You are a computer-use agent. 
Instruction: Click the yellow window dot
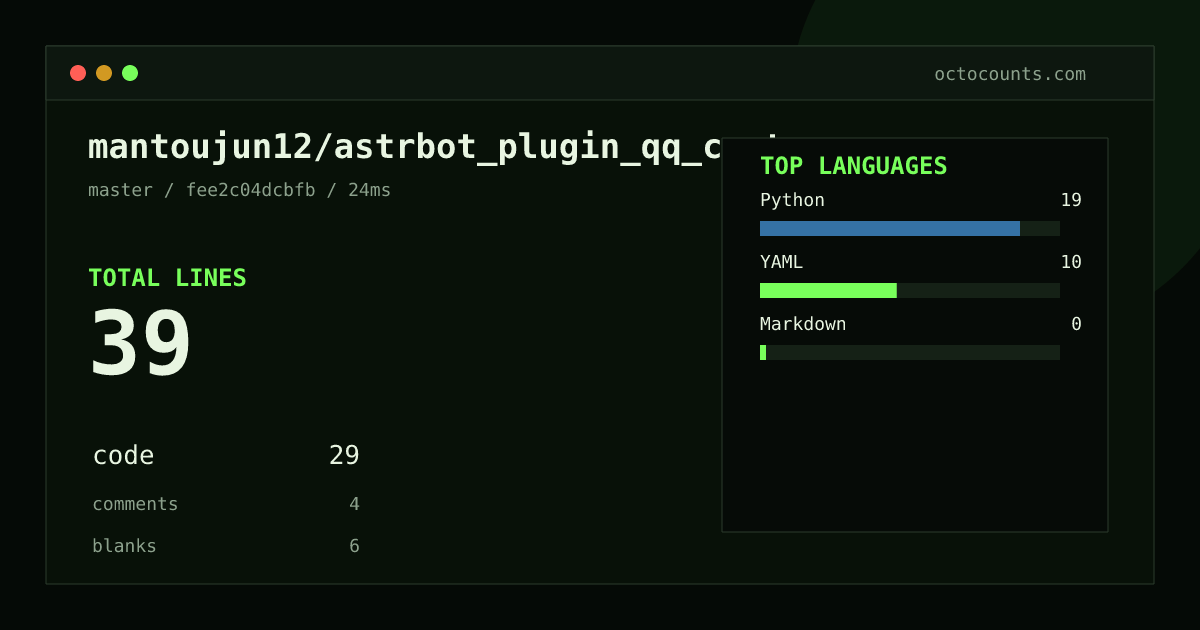coord(104,73)
